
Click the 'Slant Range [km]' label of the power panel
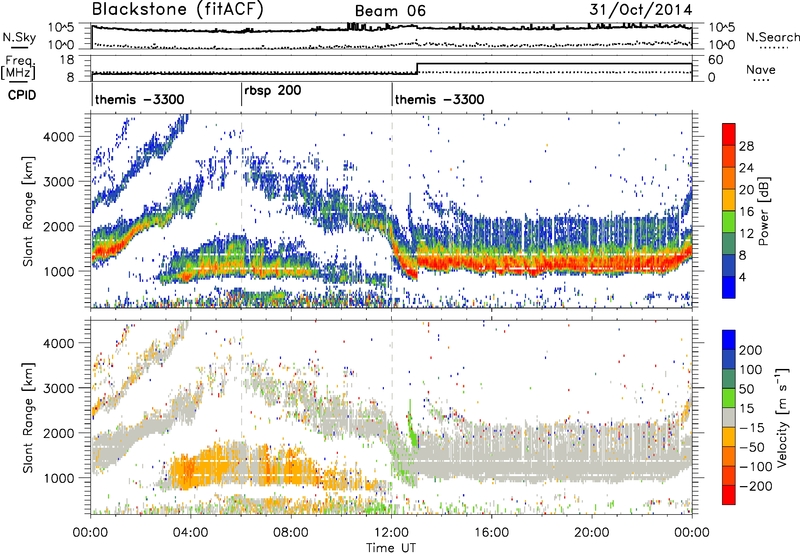coord(28,211)
